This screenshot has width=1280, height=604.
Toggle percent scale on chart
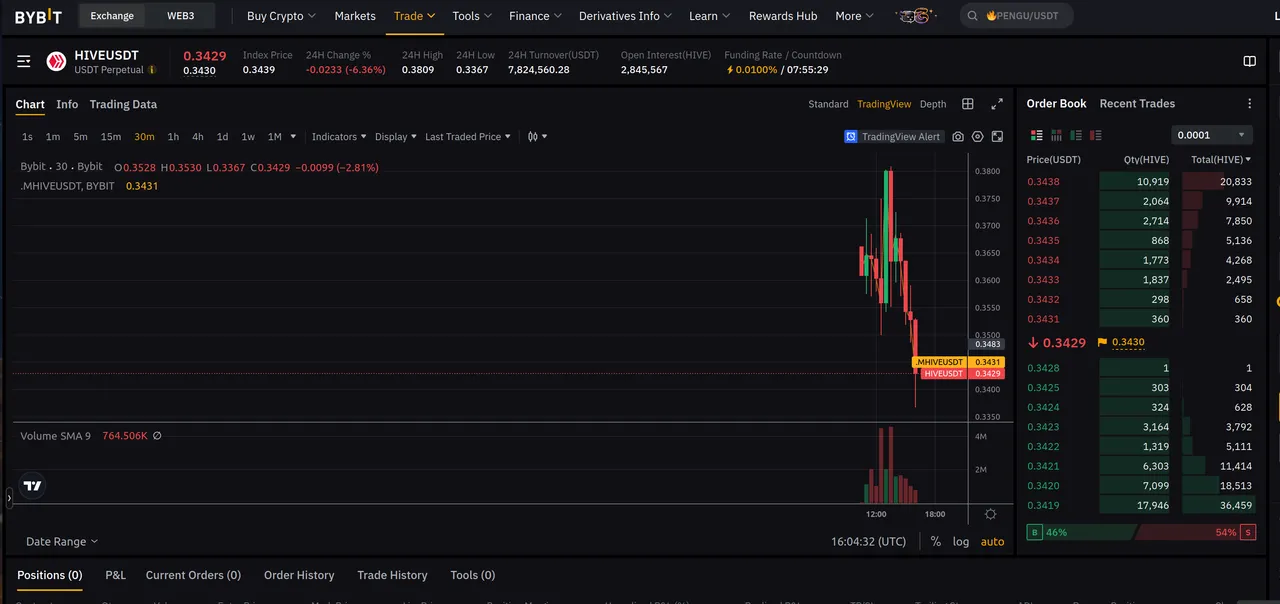coord(935,541)
